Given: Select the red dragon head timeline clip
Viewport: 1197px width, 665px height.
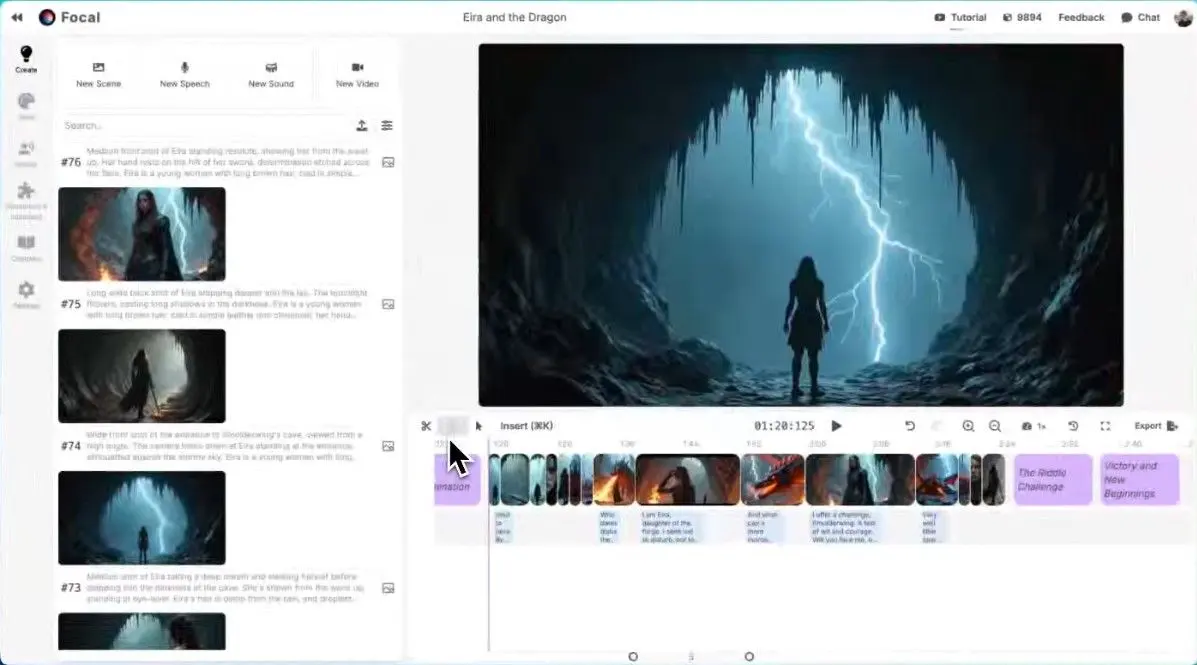Looking at the screenshot, I should pos(773,479).
